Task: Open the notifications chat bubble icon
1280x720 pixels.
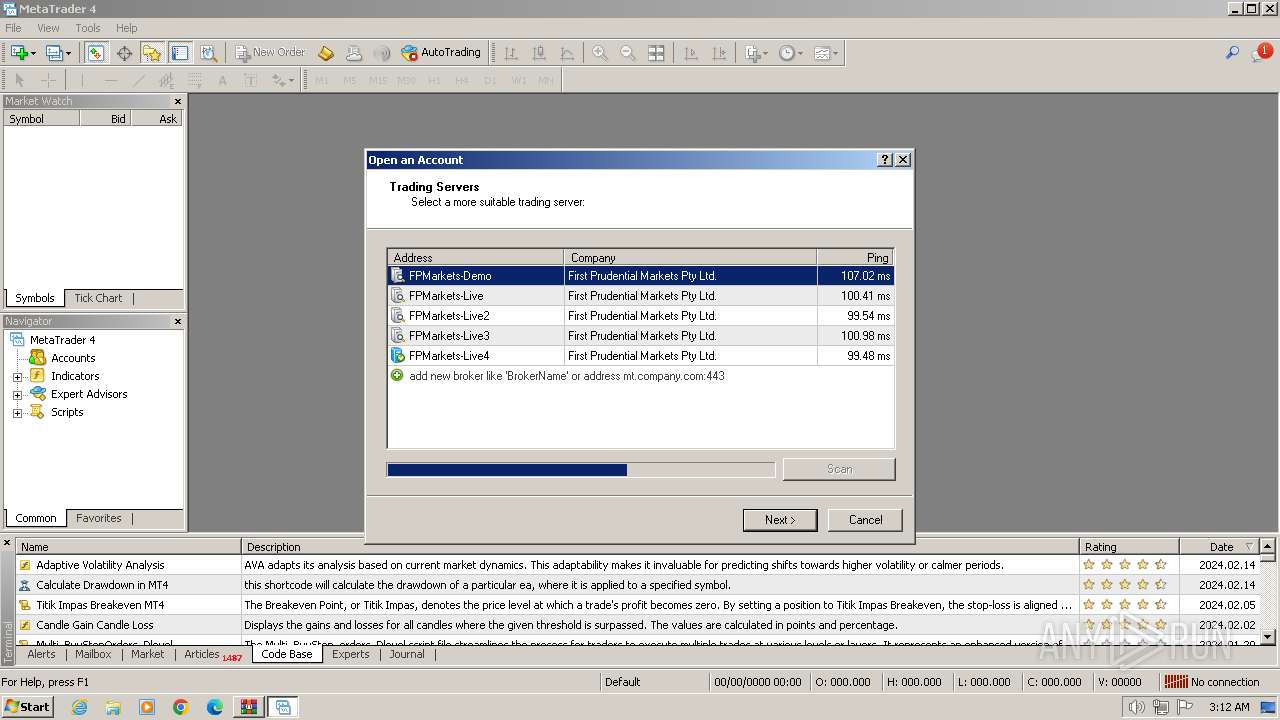Action: coord(1261,53)
